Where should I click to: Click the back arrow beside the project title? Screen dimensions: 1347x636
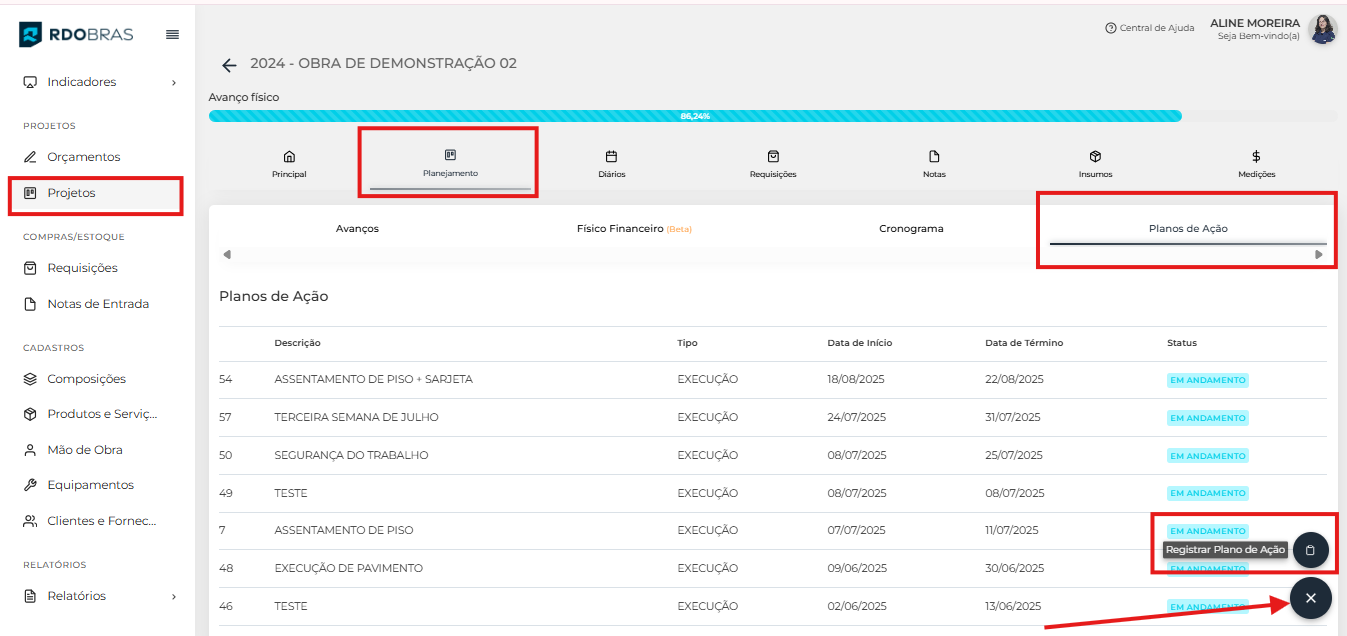229,65
